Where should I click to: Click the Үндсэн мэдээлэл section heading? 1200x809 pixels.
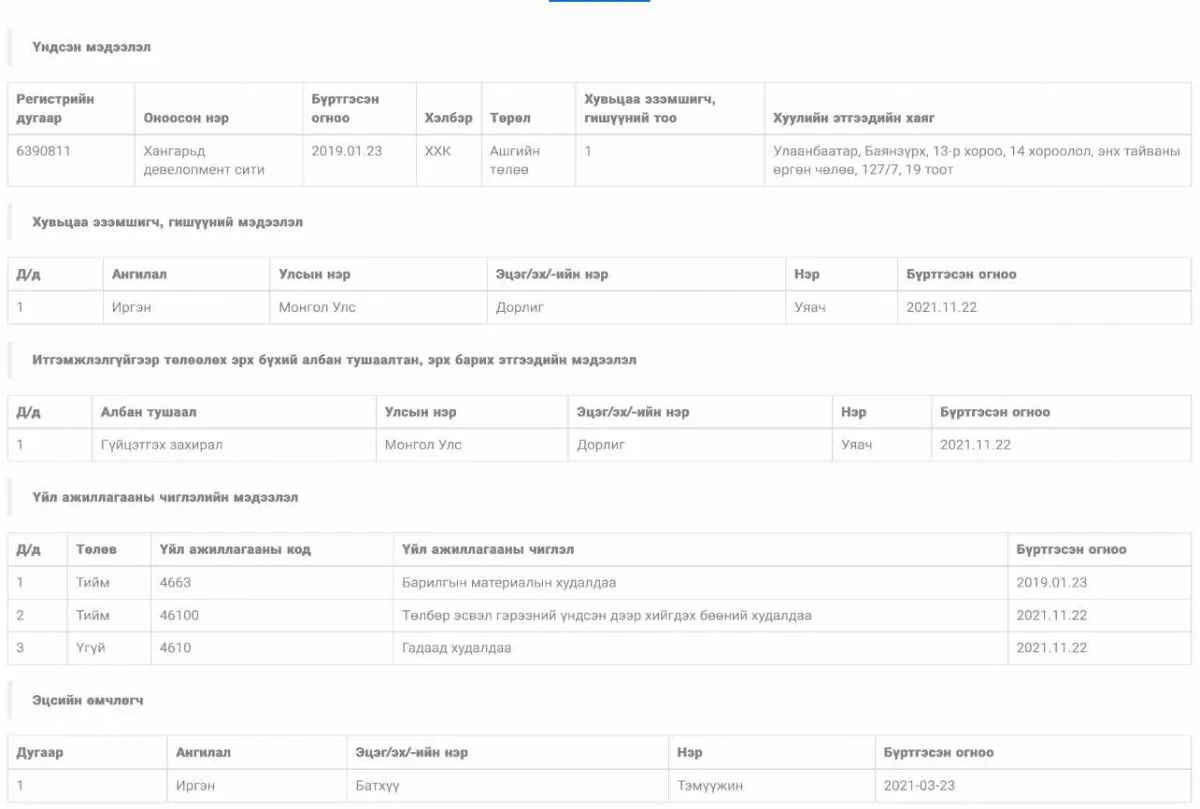tap(91, 47)
